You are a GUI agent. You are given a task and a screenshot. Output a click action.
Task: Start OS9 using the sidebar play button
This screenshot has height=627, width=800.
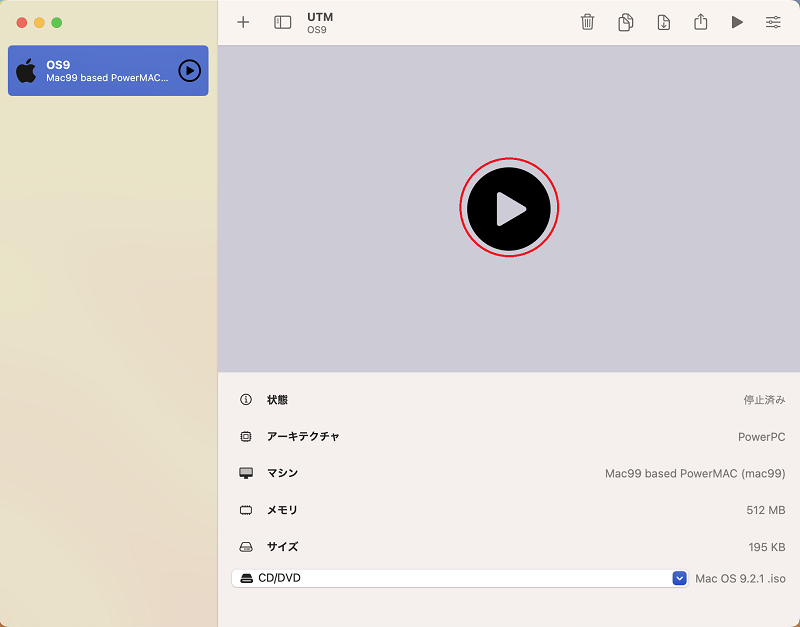[x=189, y=70]
